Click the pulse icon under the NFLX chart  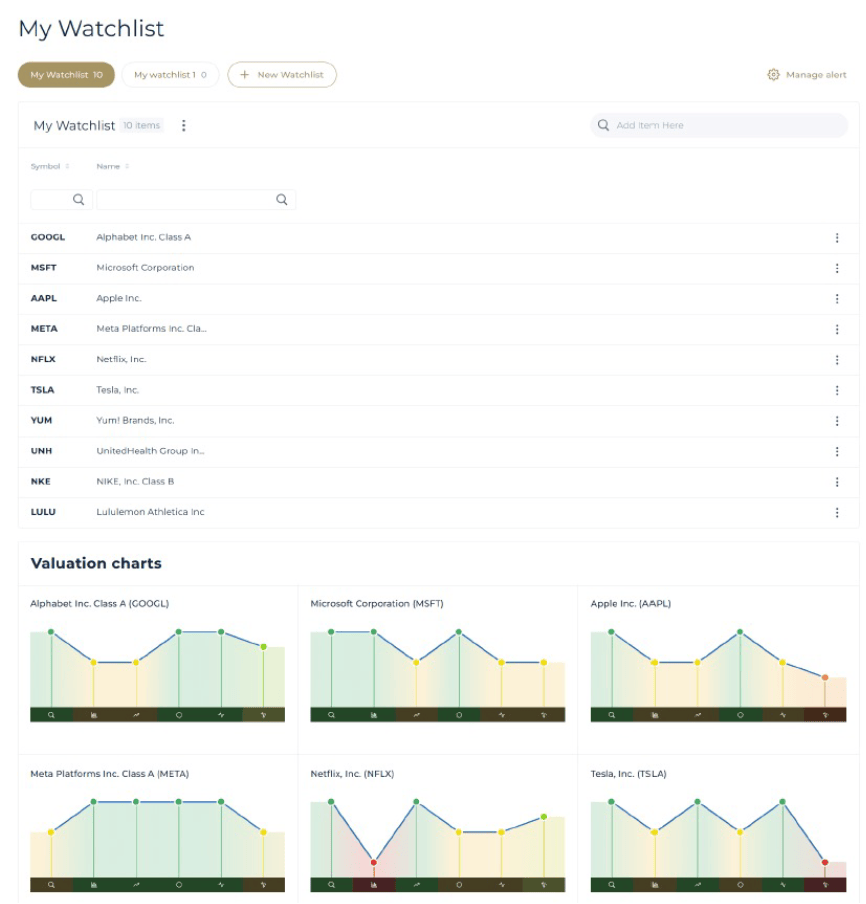click(502, 884)
